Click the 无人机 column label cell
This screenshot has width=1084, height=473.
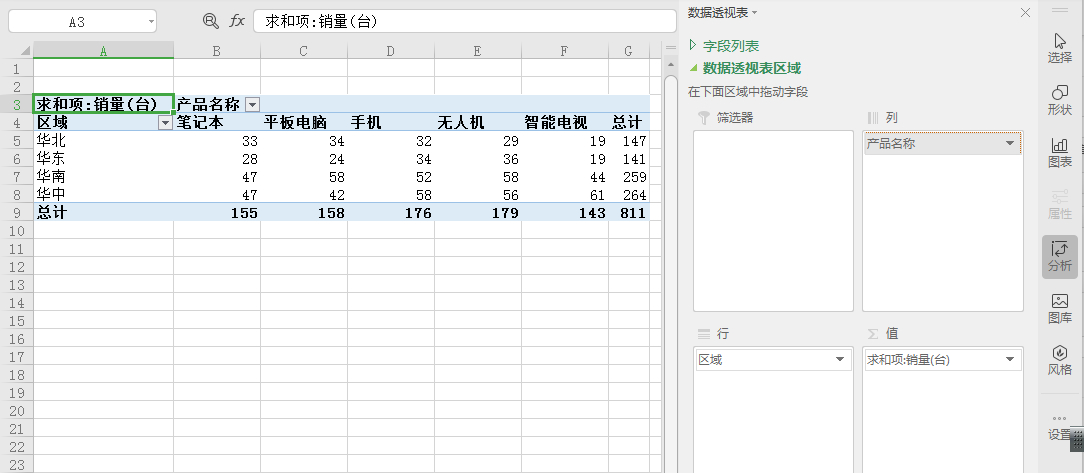(x=478, y=122)
